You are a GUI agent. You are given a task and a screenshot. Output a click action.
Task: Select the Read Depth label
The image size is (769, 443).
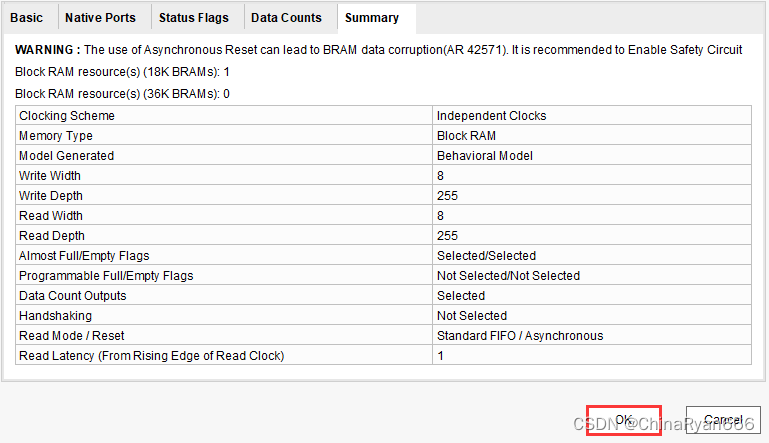(51, 236)
